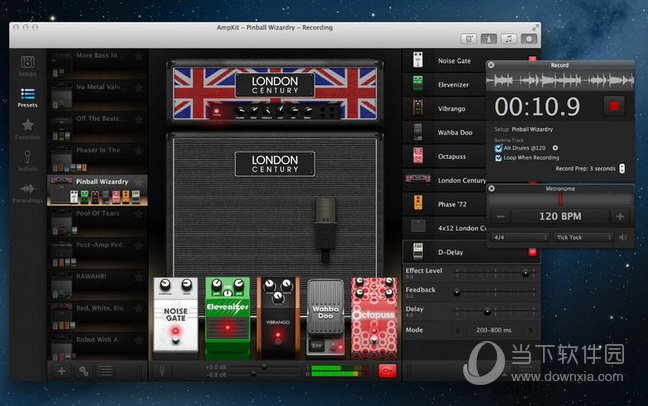The image size is (648, 406).
Task: Toggle the music note backing track toolbar button
Action: tap(509, 39)
